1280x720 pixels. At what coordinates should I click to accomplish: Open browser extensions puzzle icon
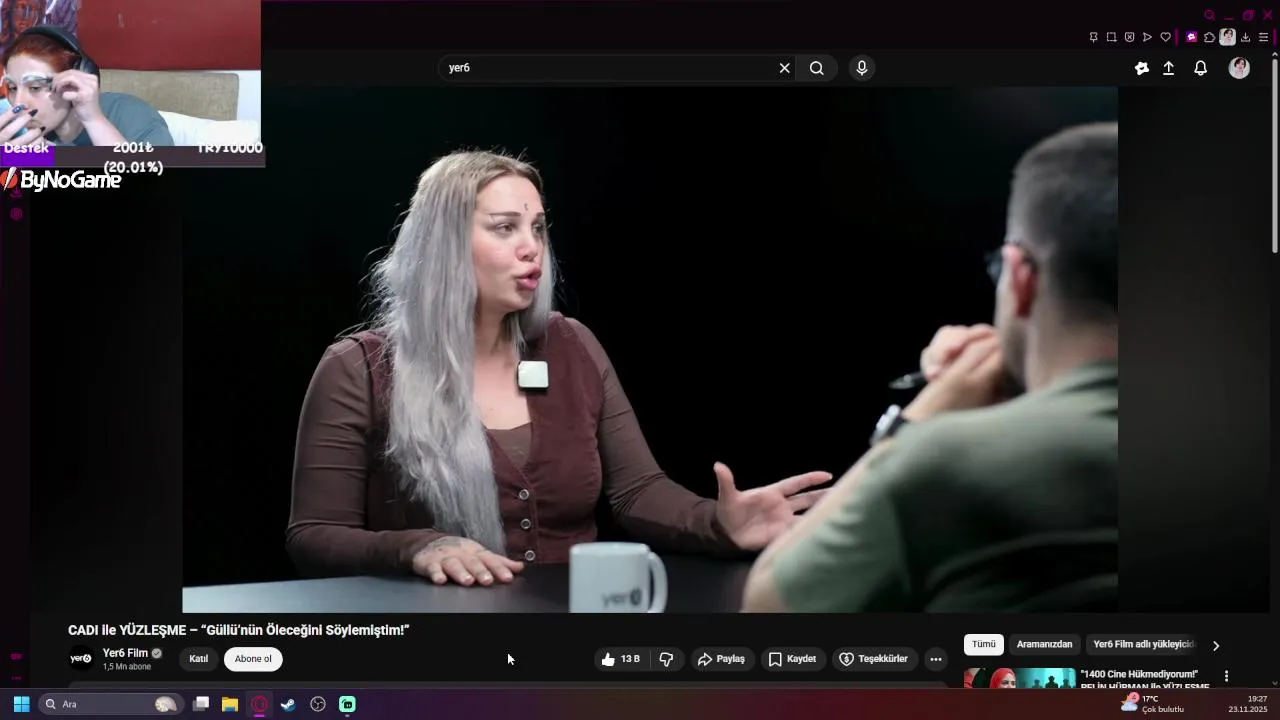tap(1209, 37)
